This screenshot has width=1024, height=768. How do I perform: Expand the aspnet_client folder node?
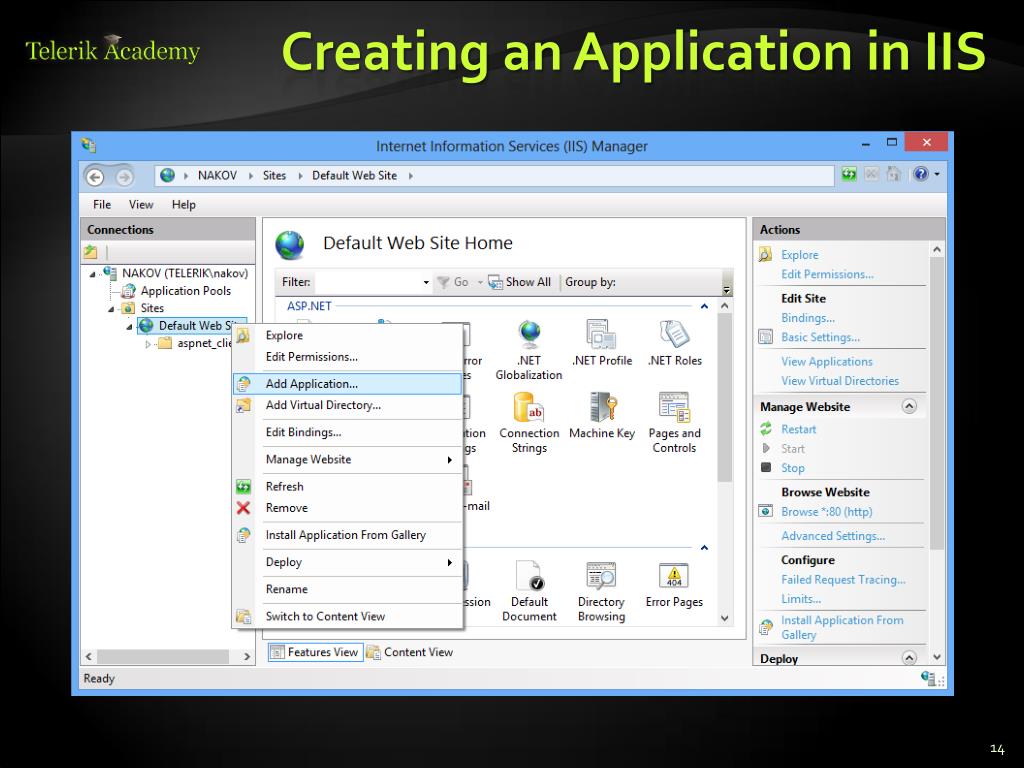pos(148,344)
